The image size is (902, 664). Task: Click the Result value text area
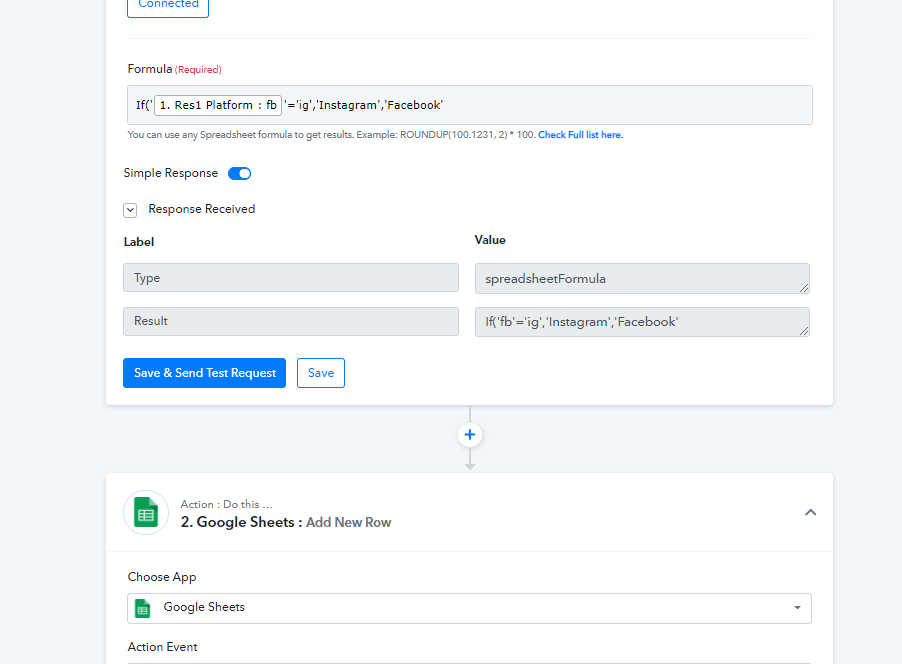[x=643, y=322]
